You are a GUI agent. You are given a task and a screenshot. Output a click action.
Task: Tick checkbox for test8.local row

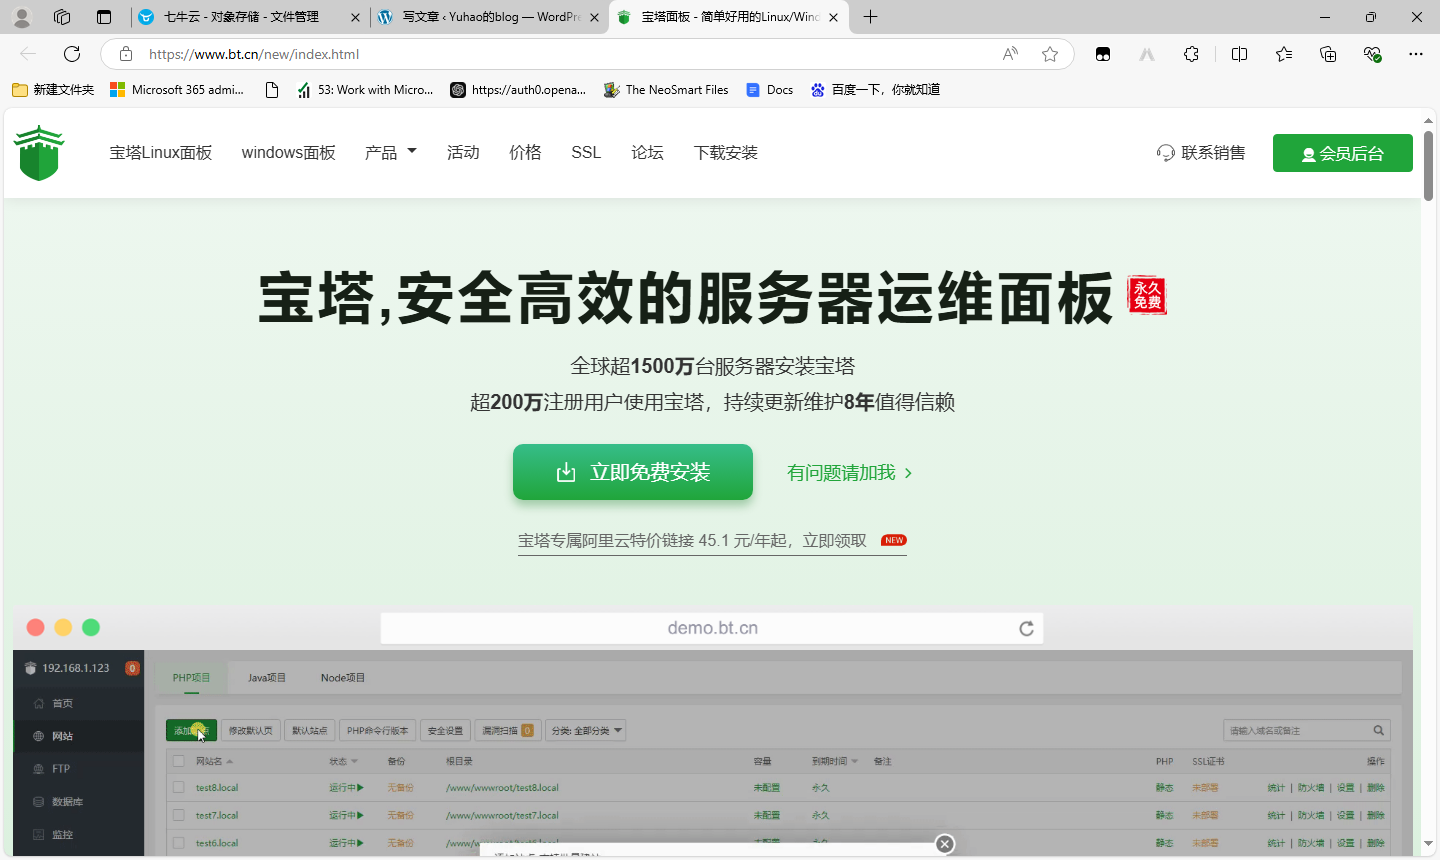point(179,788)
